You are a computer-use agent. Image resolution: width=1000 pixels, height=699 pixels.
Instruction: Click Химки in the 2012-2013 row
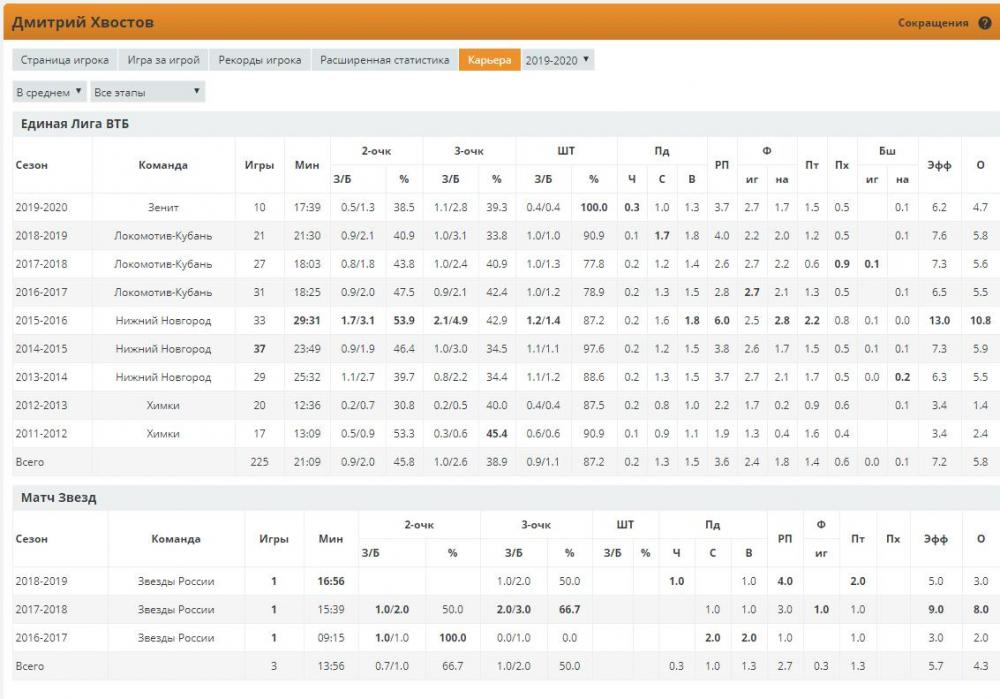tap(163, 406)
